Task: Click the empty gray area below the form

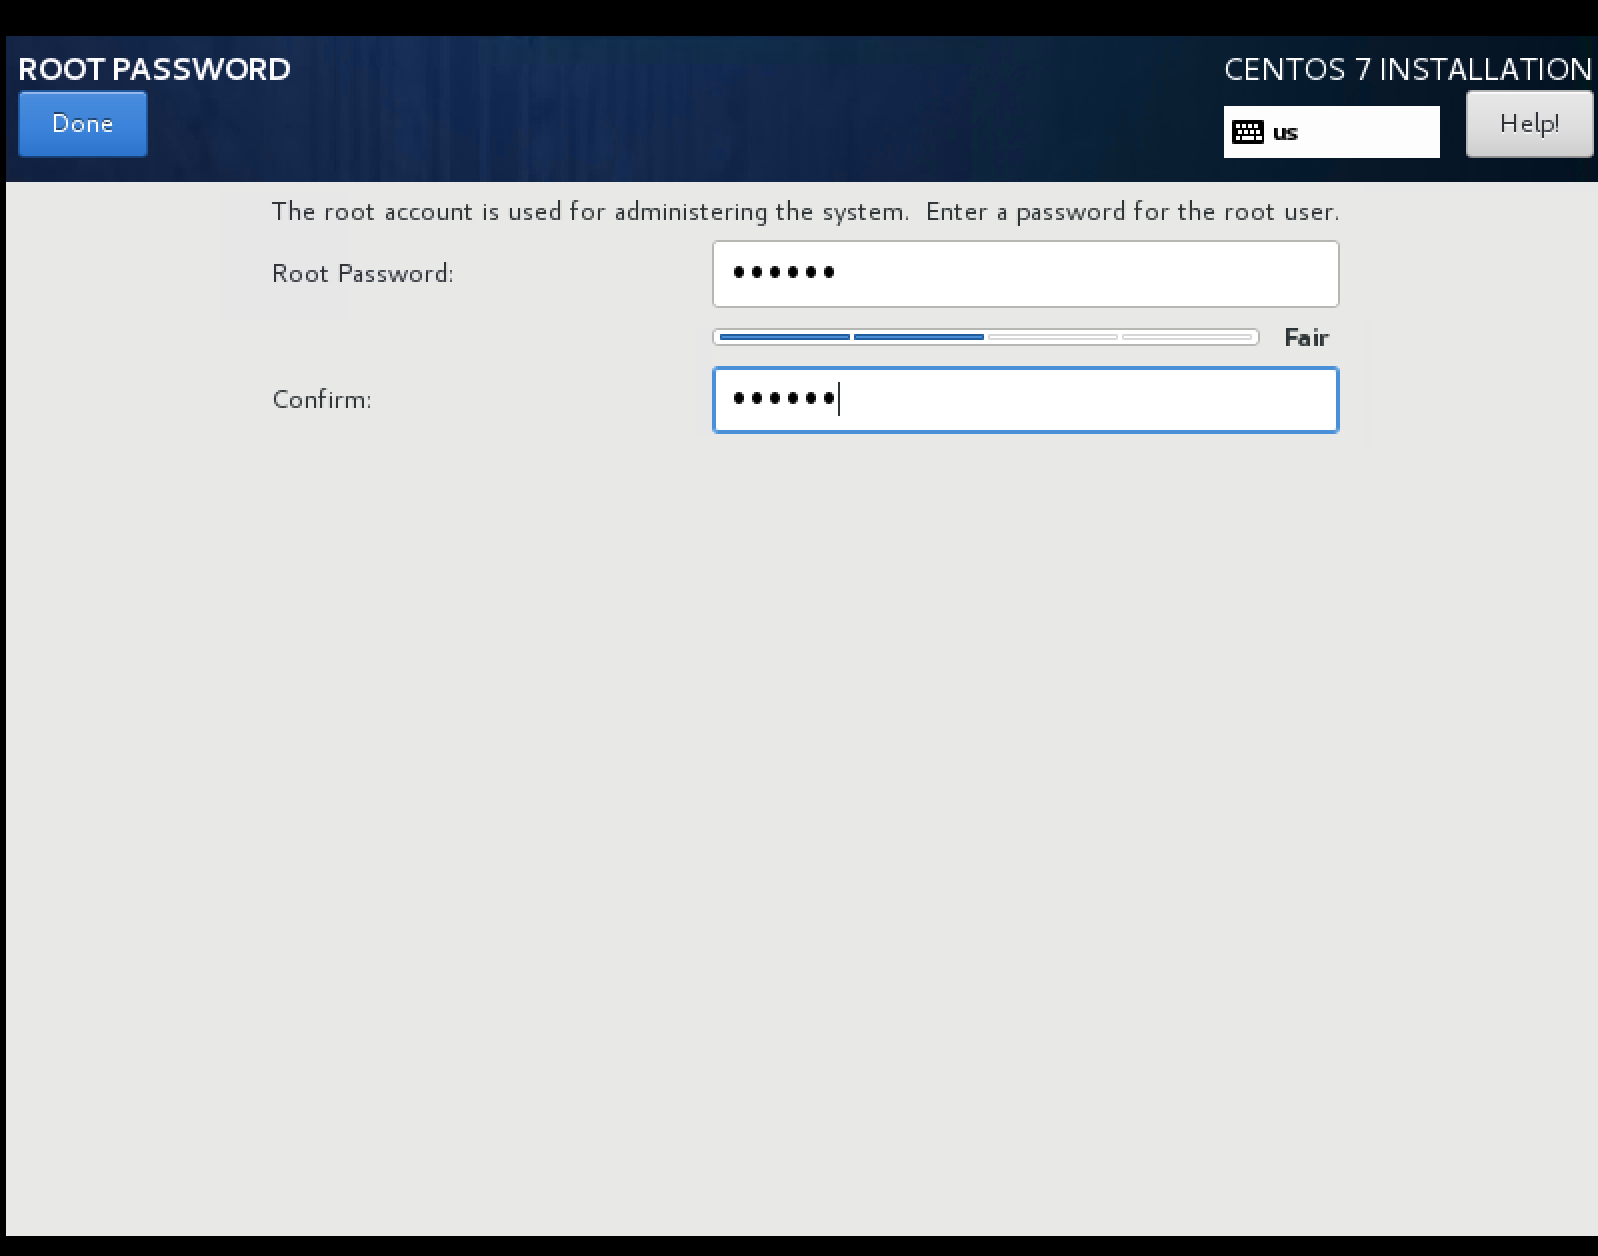Action: point(800,800)
